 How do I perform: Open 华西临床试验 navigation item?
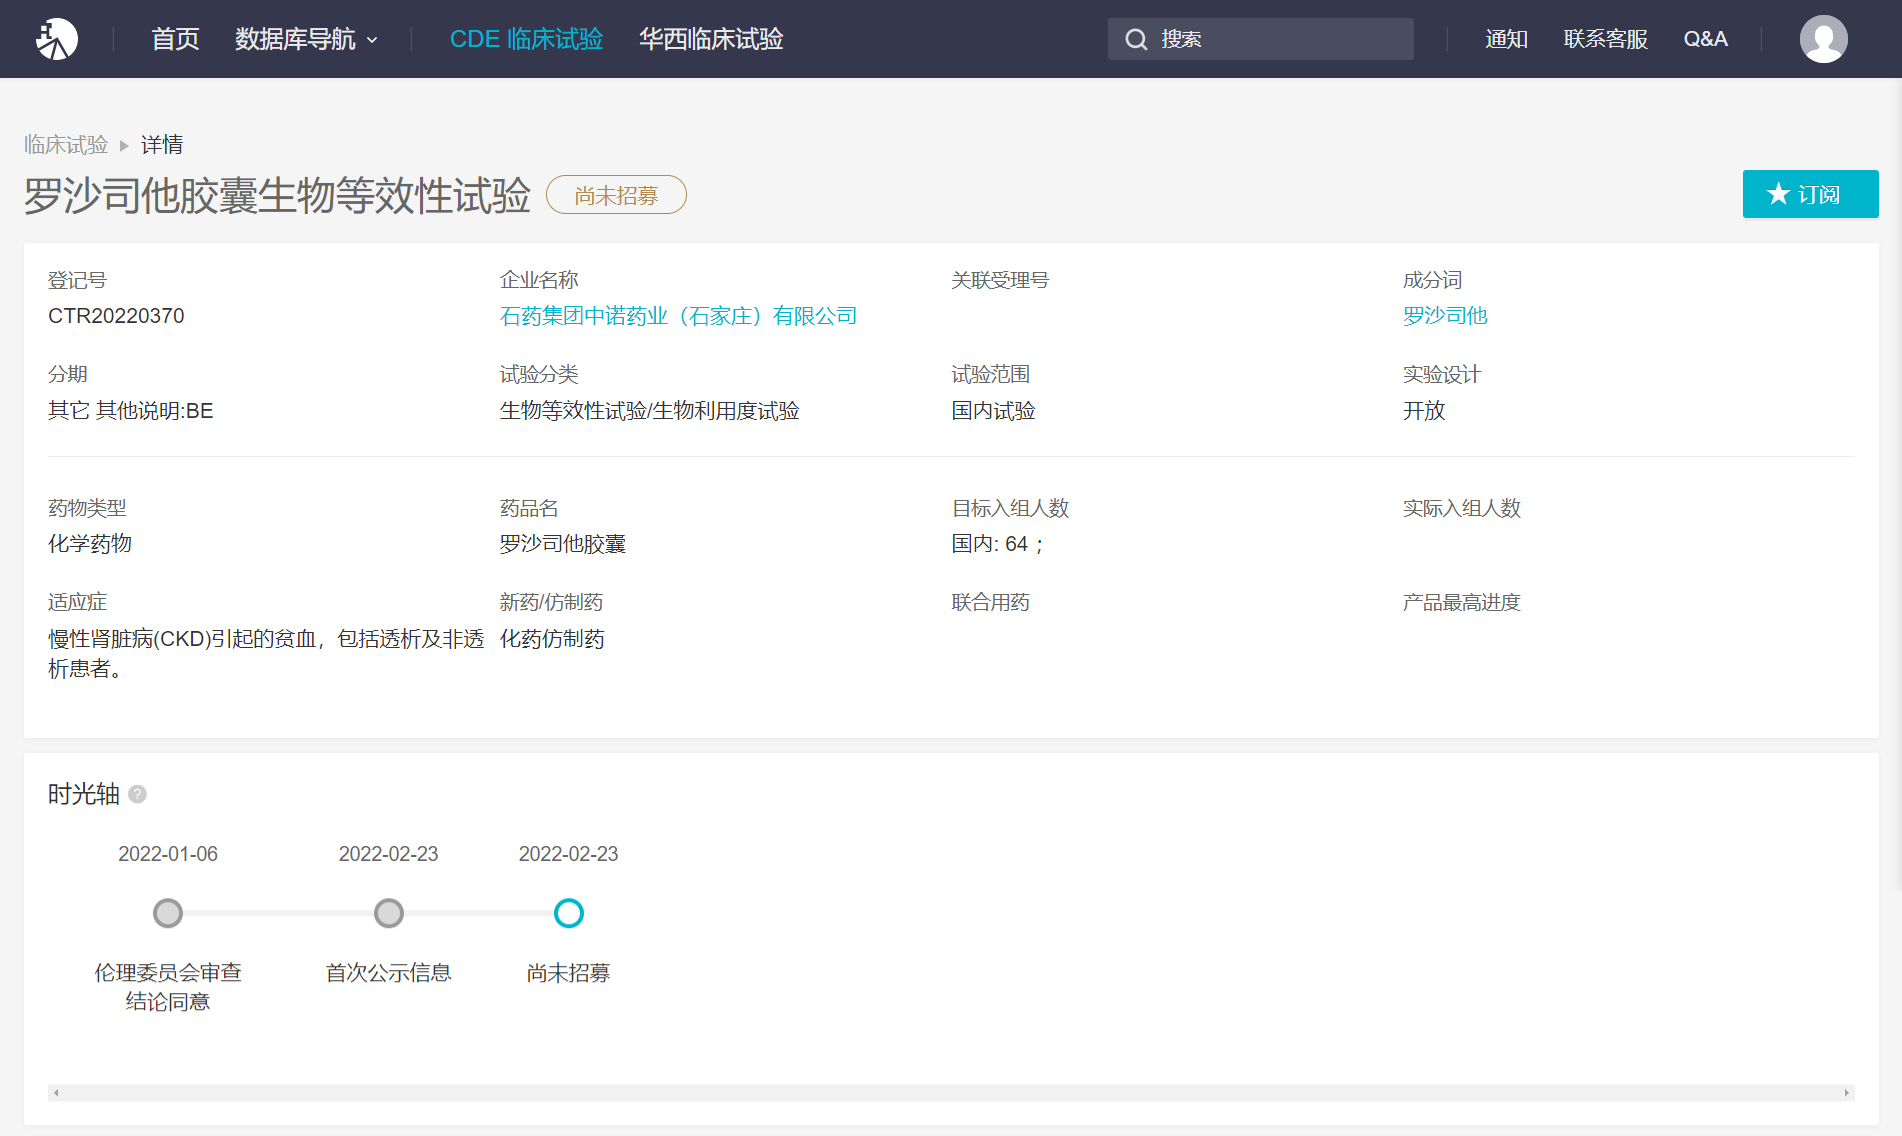coord(711,39)
